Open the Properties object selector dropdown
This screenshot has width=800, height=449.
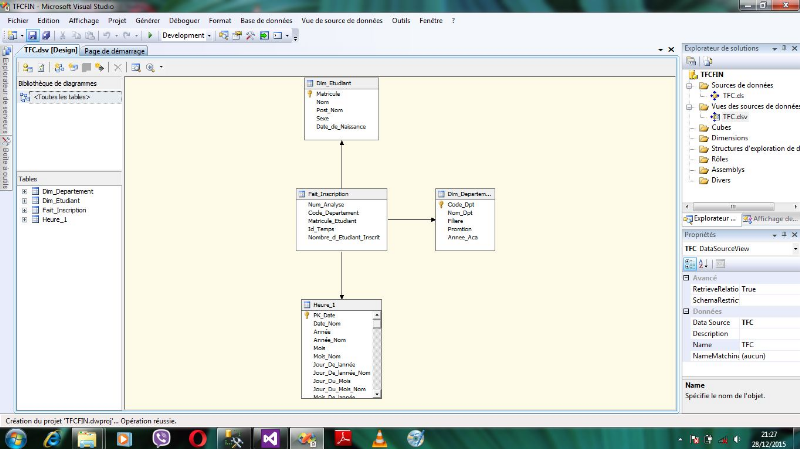(795, 248)
